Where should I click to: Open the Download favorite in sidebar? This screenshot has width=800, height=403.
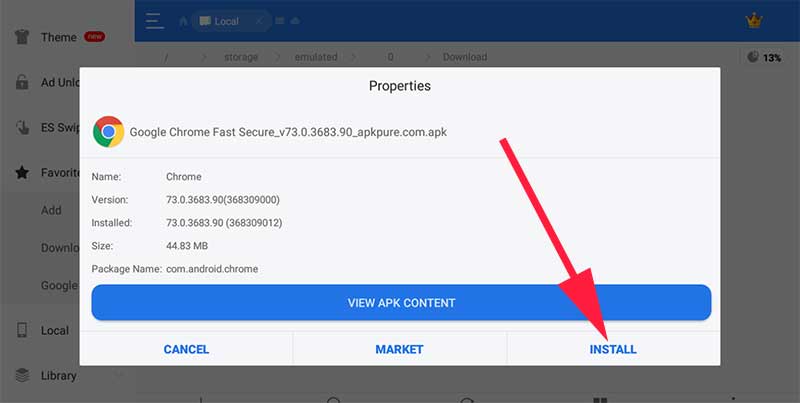click(x=60, y=247)
